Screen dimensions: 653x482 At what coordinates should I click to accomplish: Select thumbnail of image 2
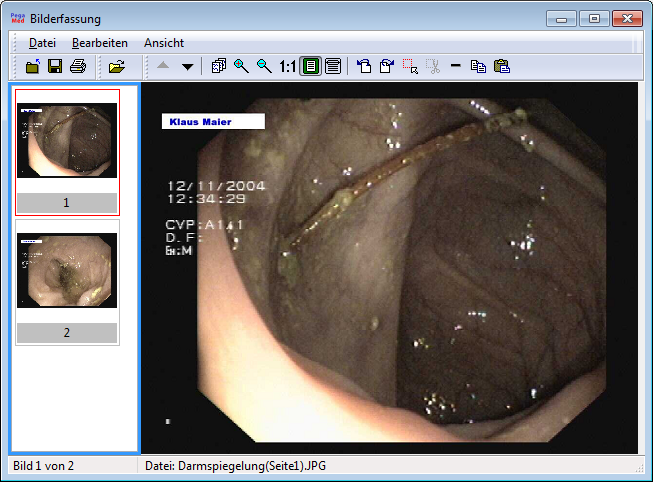pyautogui.click(x=67, y=271)
